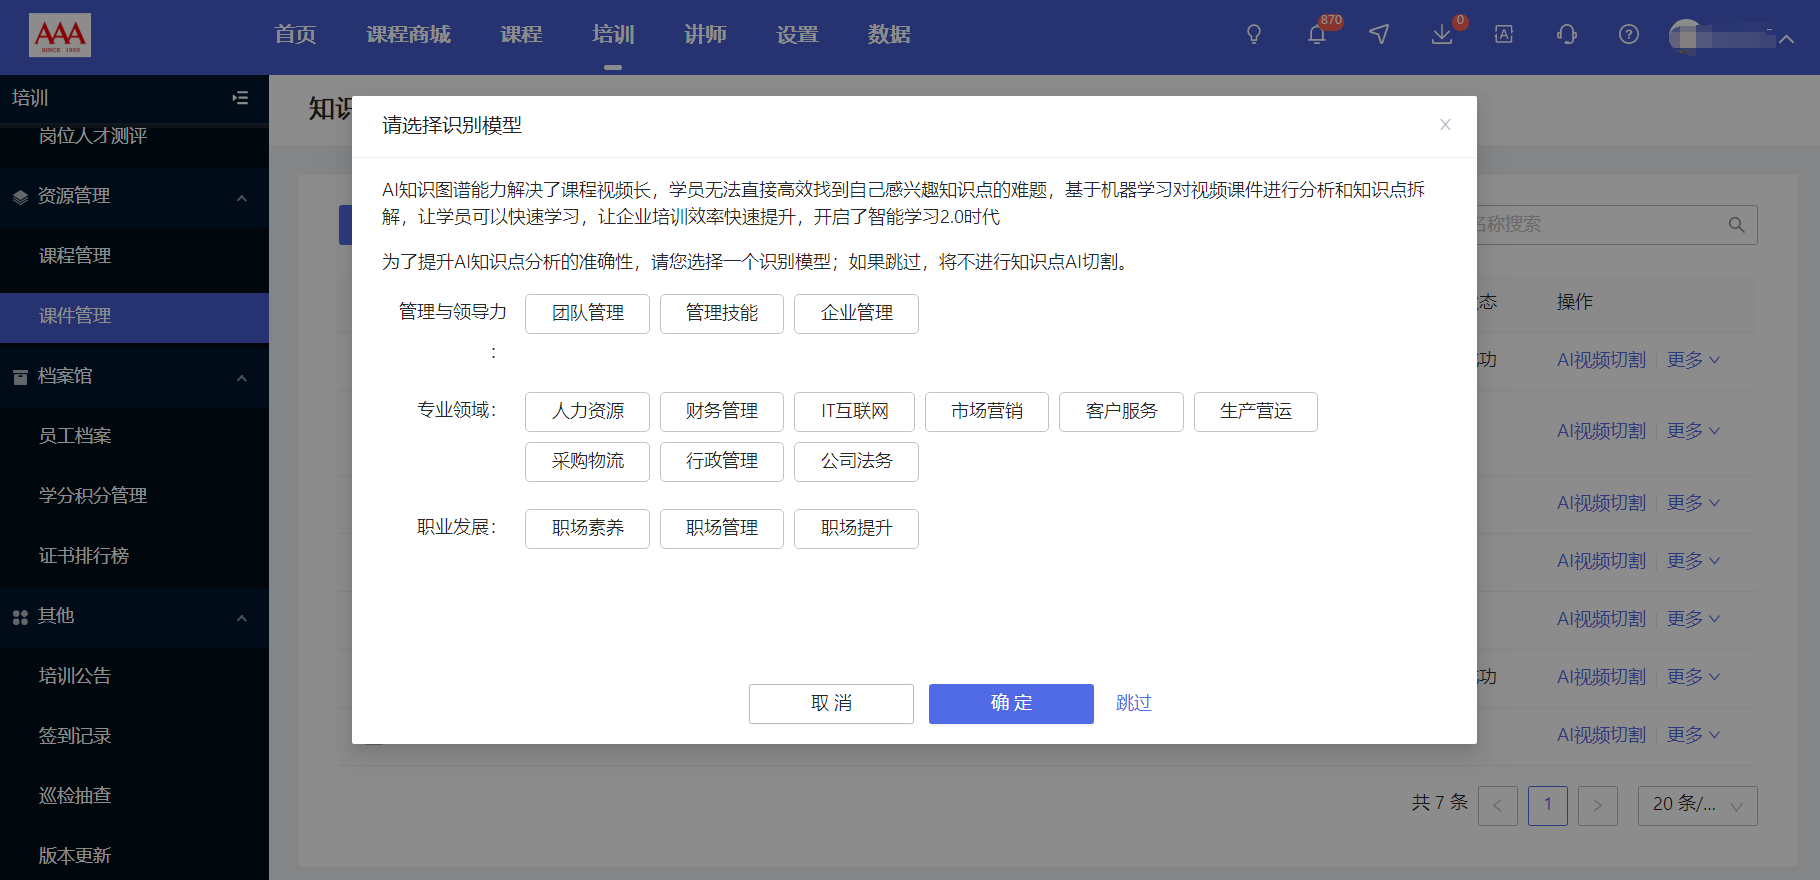Screen dimensions: 1820x880
Task: Select the 生产营运 model option
Action: click(x=1256, y=411)
